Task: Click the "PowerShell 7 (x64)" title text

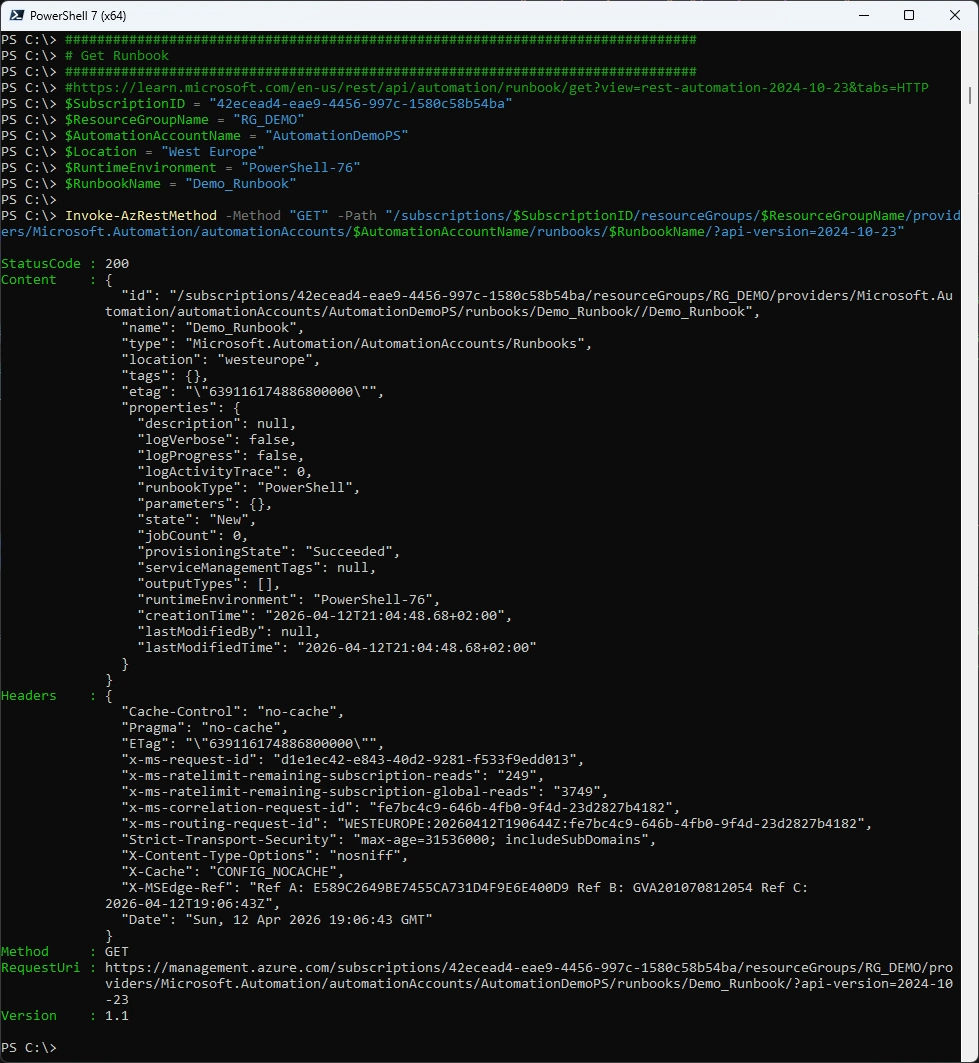Action: click(79, 16)
